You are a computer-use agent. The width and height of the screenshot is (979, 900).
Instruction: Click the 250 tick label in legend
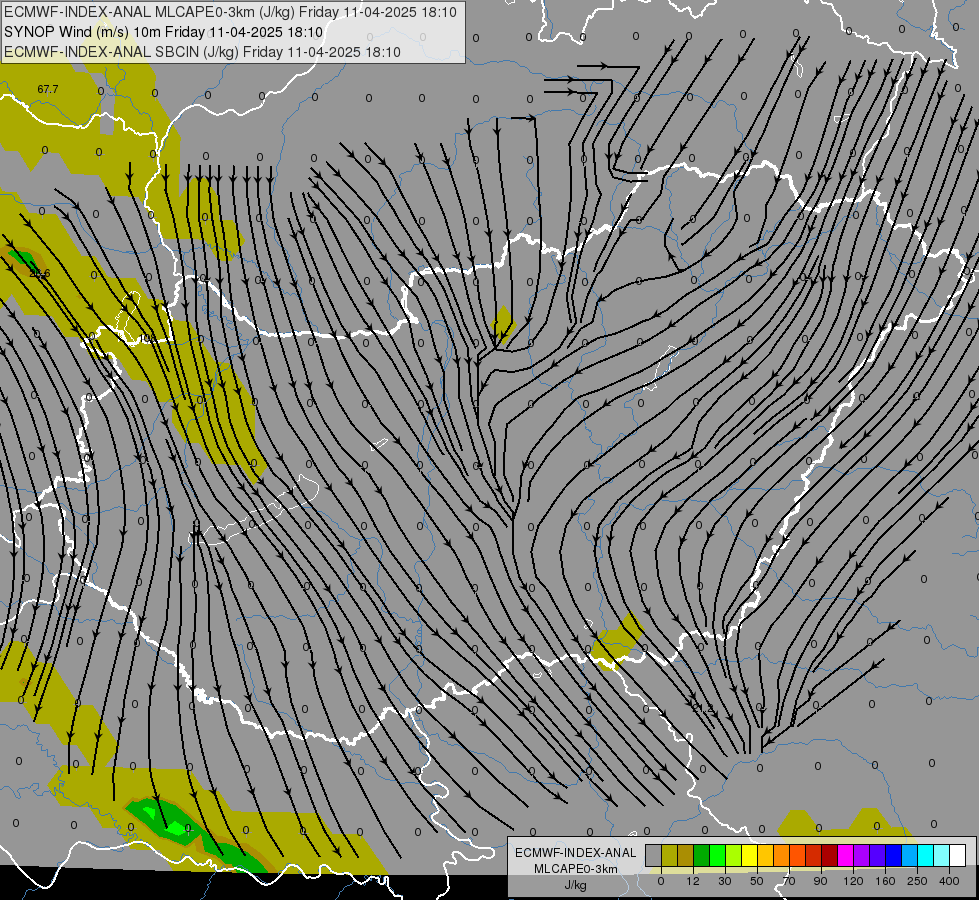917,881
